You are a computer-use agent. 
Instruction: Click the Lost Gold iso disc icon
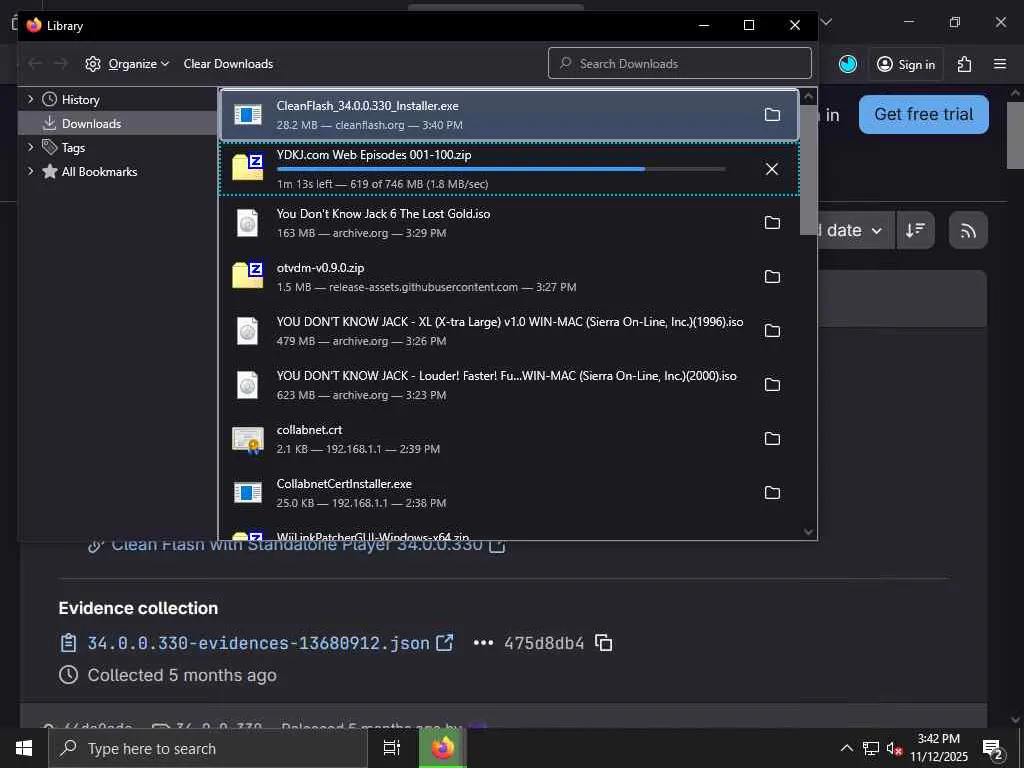tap(248, 223)
